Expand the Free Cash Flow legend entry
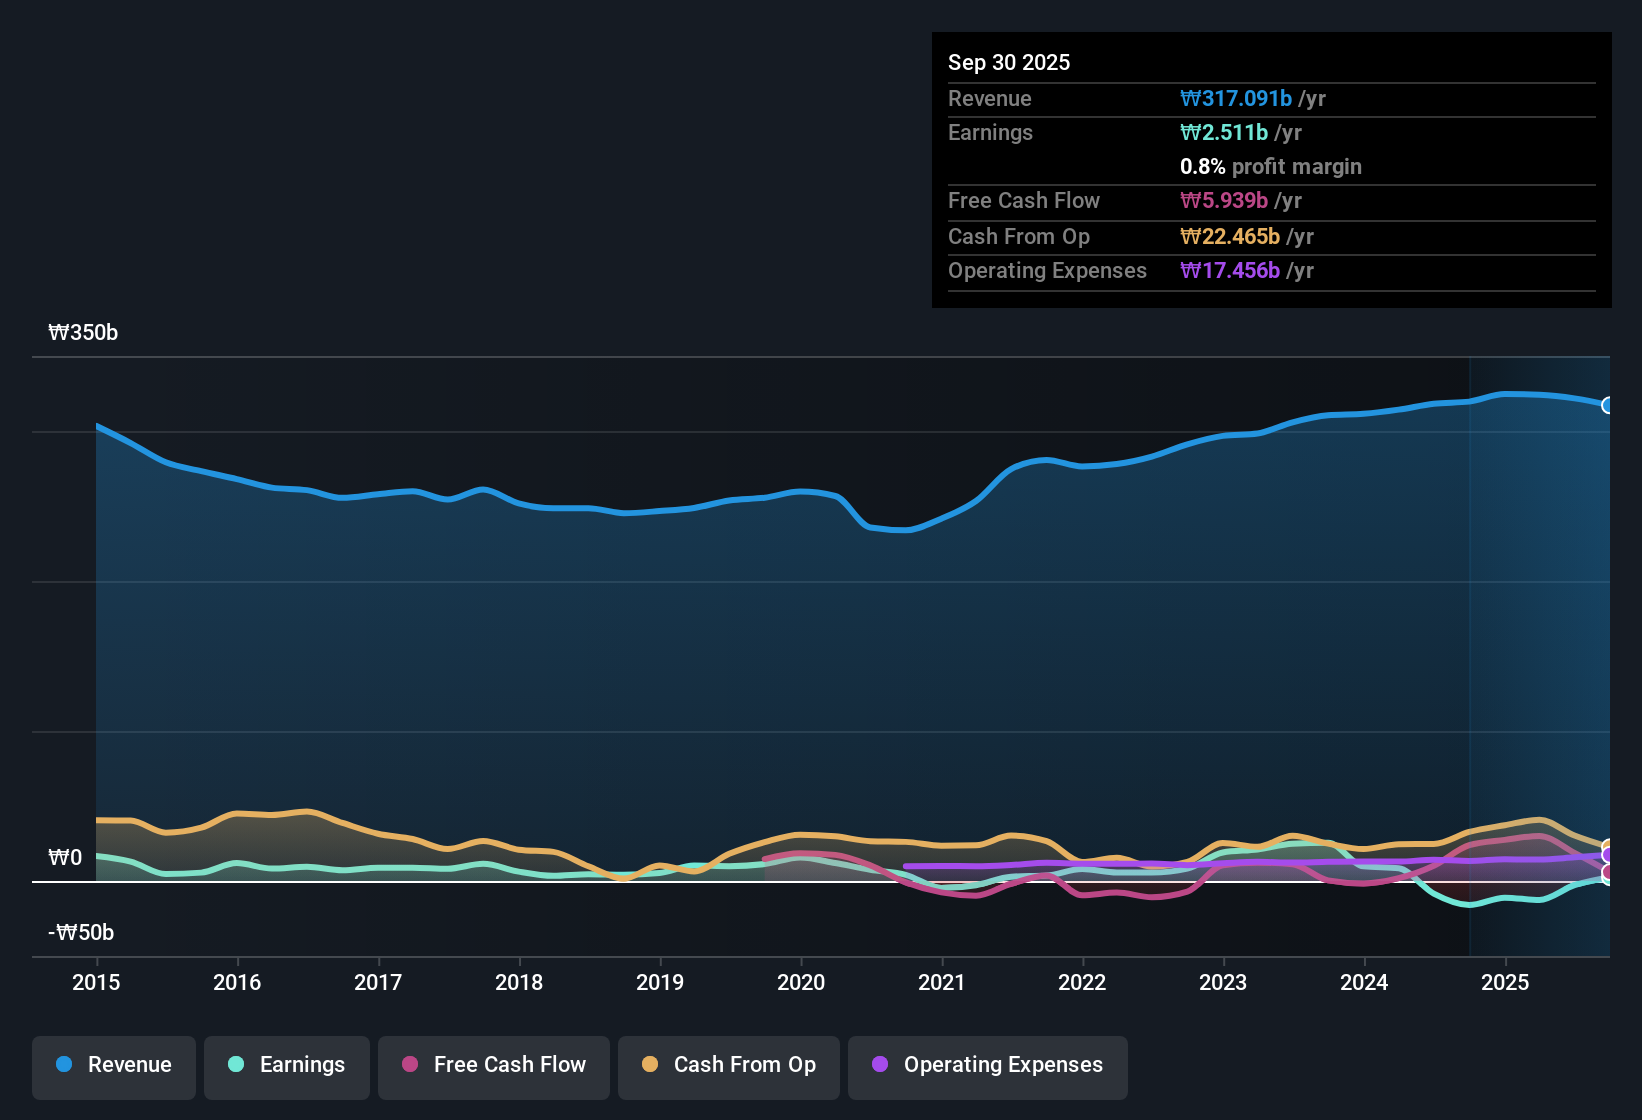This screenshot has height=1120, width=1642. 493,1065
